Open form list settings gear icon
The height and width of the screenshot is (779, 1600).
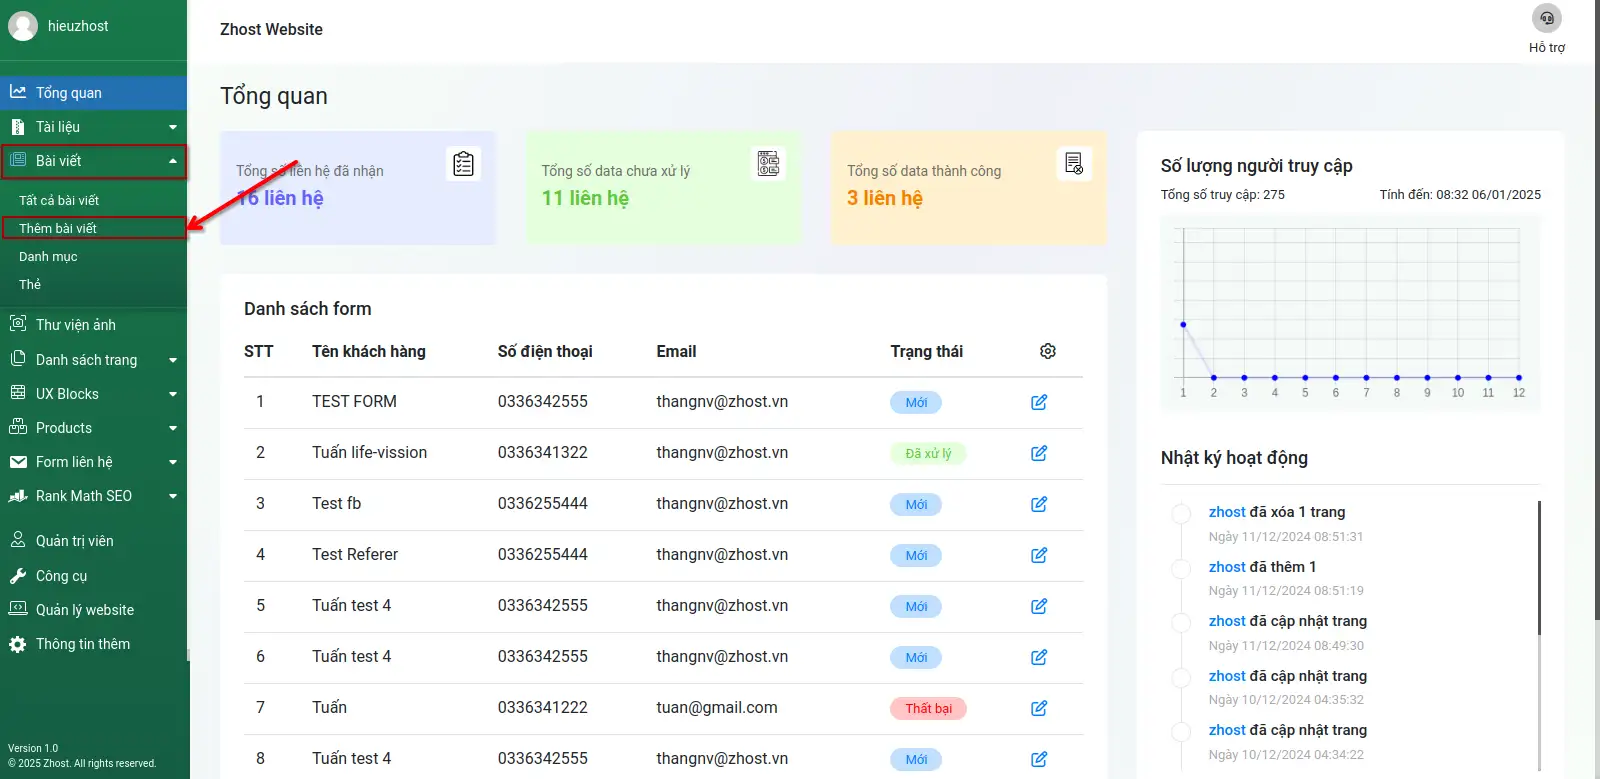[1047, 351]
